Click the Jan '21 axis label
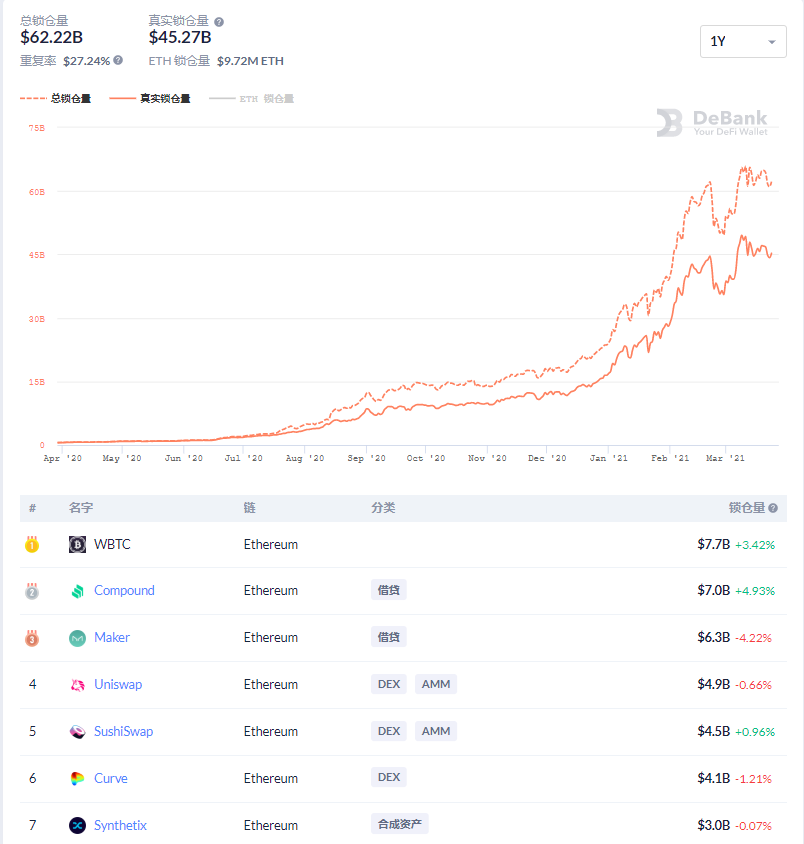Screen dimensions: 804x844 pos(609,458)
